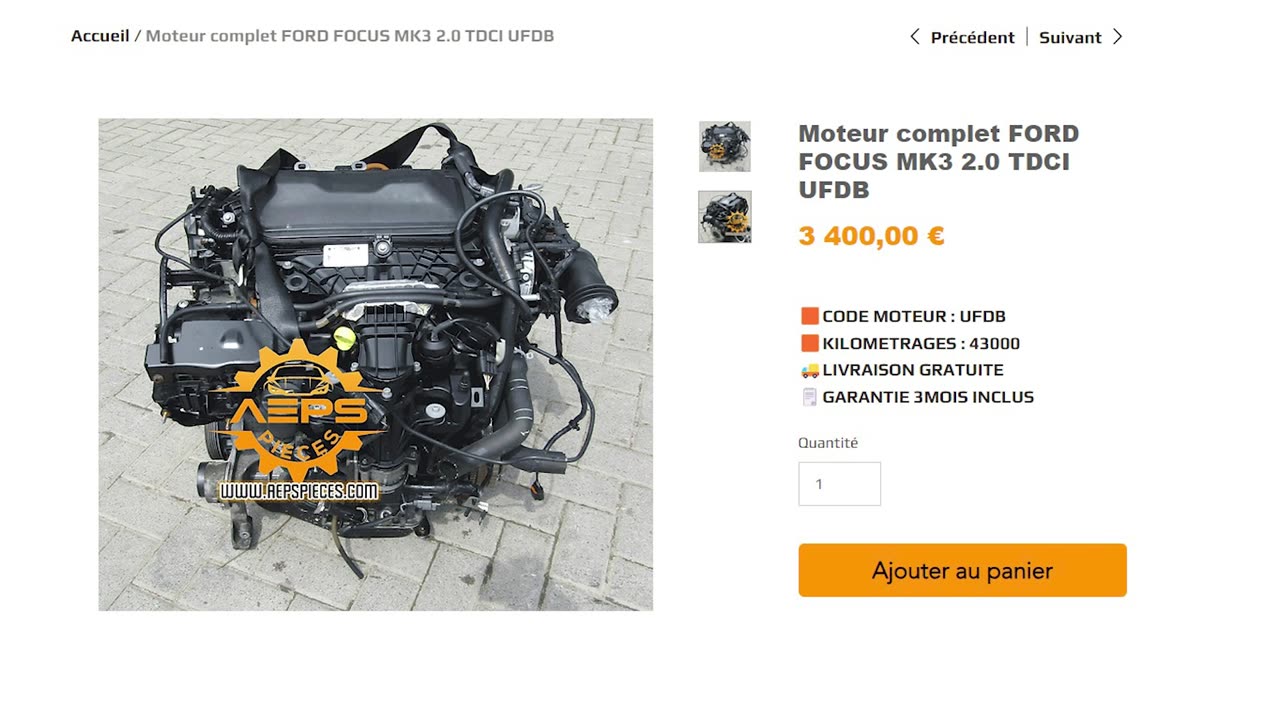Focus the Quantité input field
Screen dimensions: 1280x720
(839, 484)
